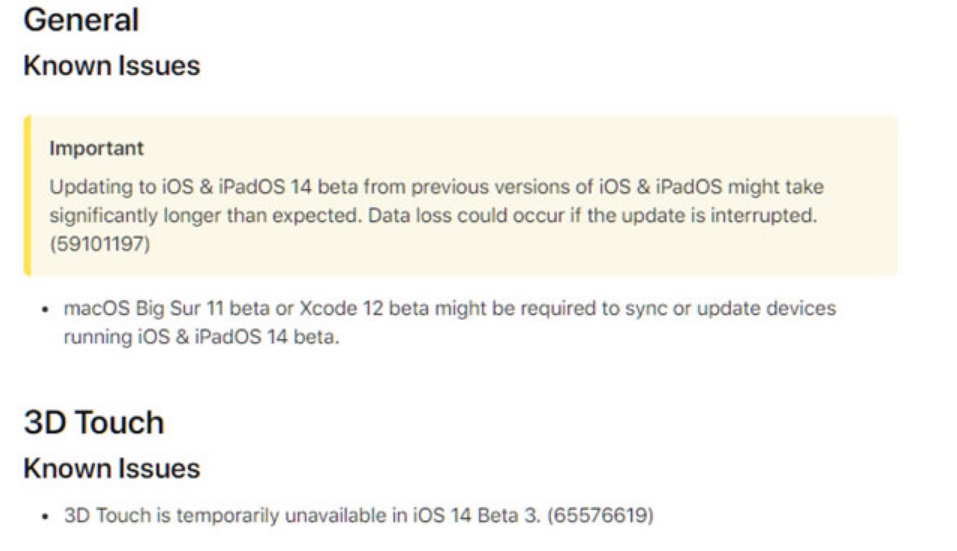The height and width of the screenshot is (551, 957).
Task: Click "Known Issues" subheading under General
Action: tap(111, 66)
